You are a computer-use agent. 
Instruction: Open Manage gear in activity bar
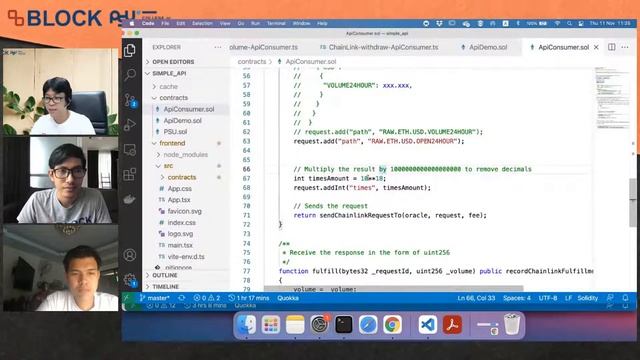click(x=130, y=280)
